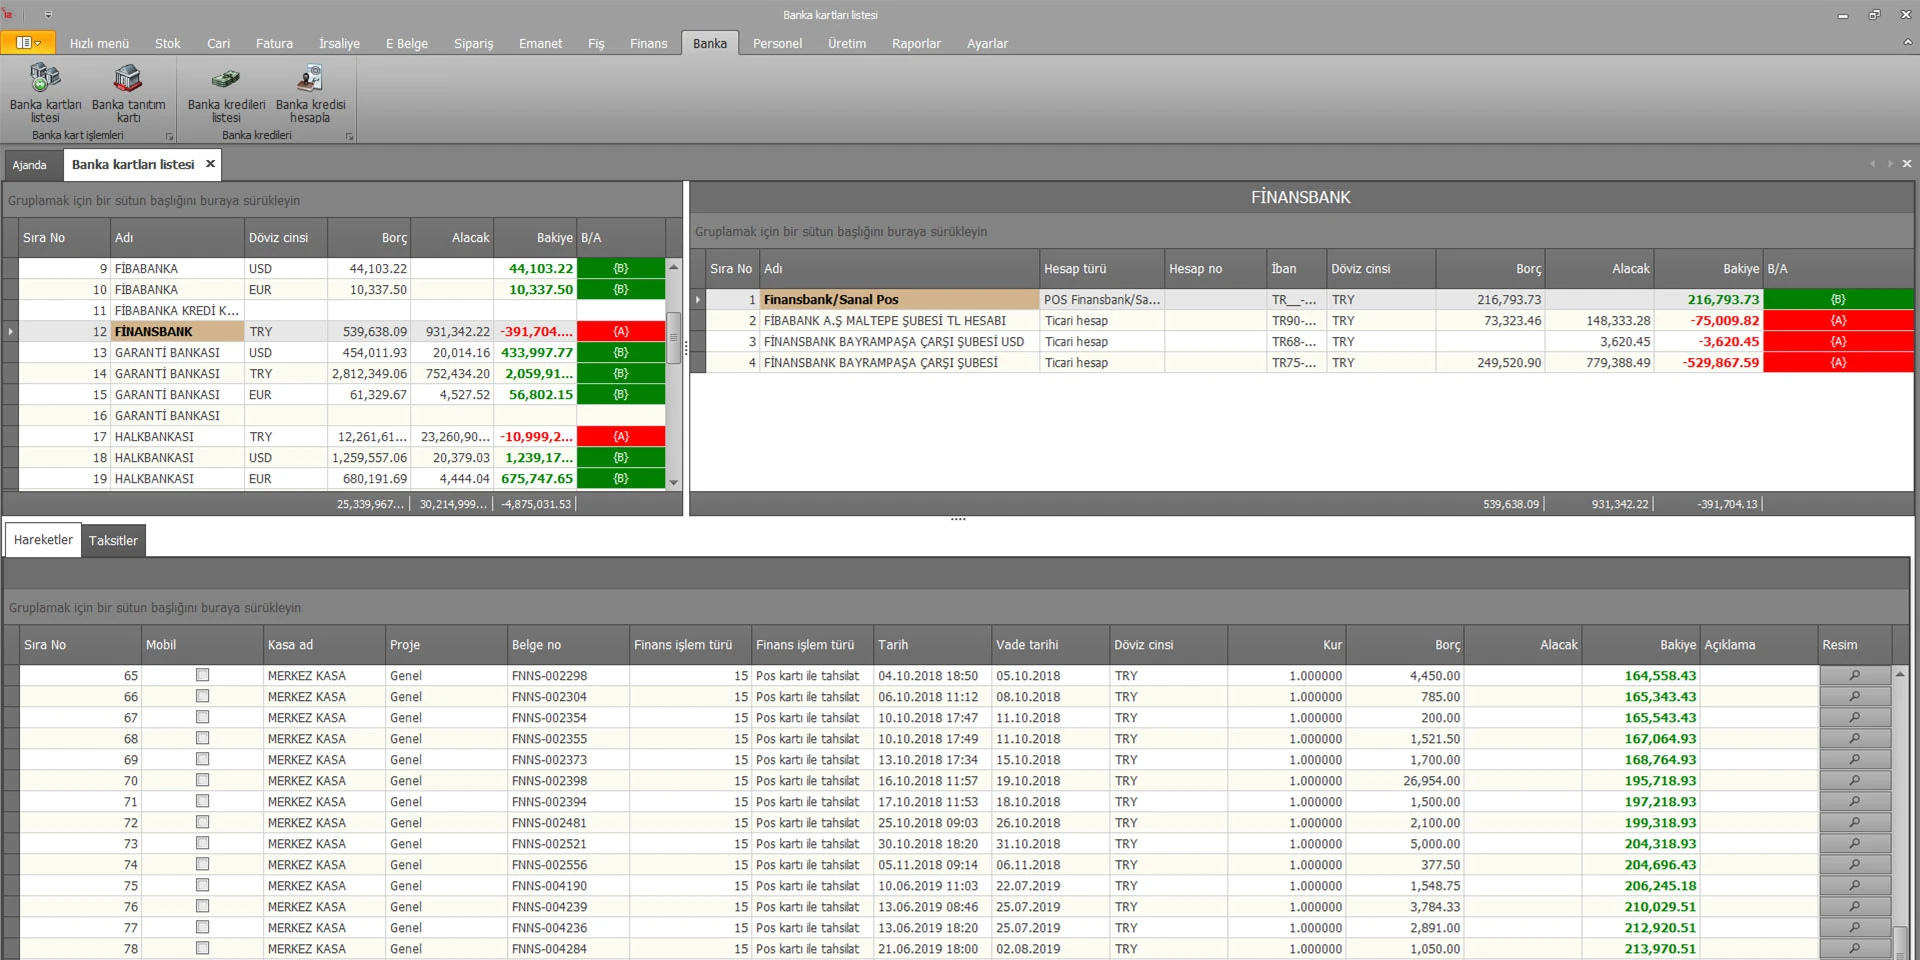Click the yellow application menu button
Image resolution: width=1920 pixels, height=960 pixels.
point(28,43)
